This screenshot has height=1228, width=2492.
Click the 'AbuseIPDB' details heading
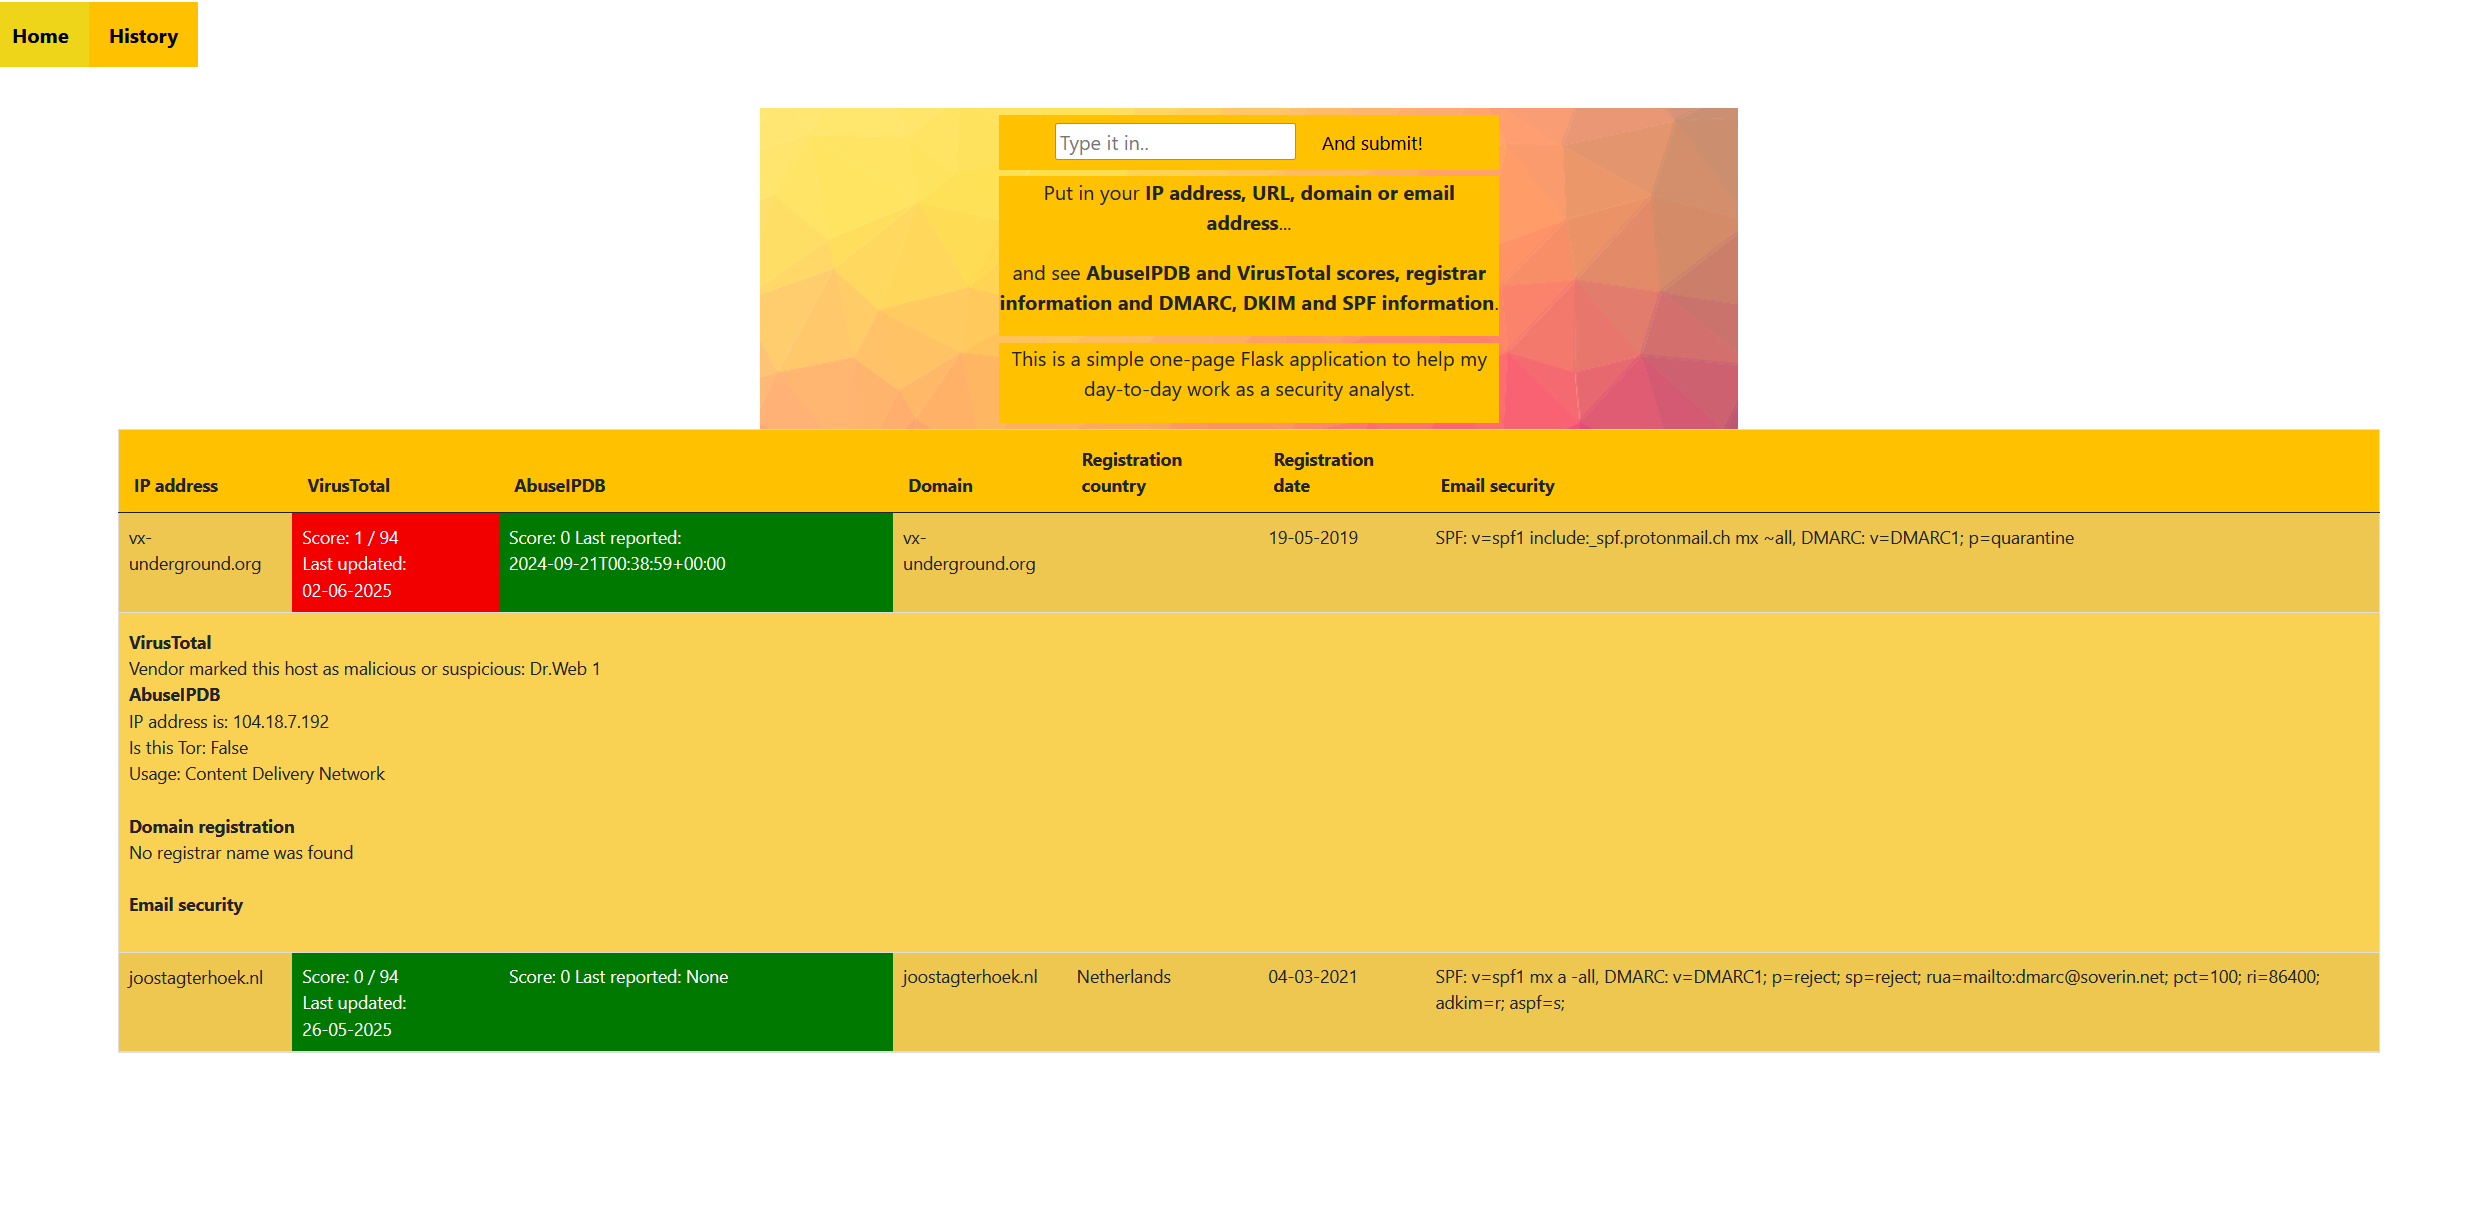coord(174,694)
